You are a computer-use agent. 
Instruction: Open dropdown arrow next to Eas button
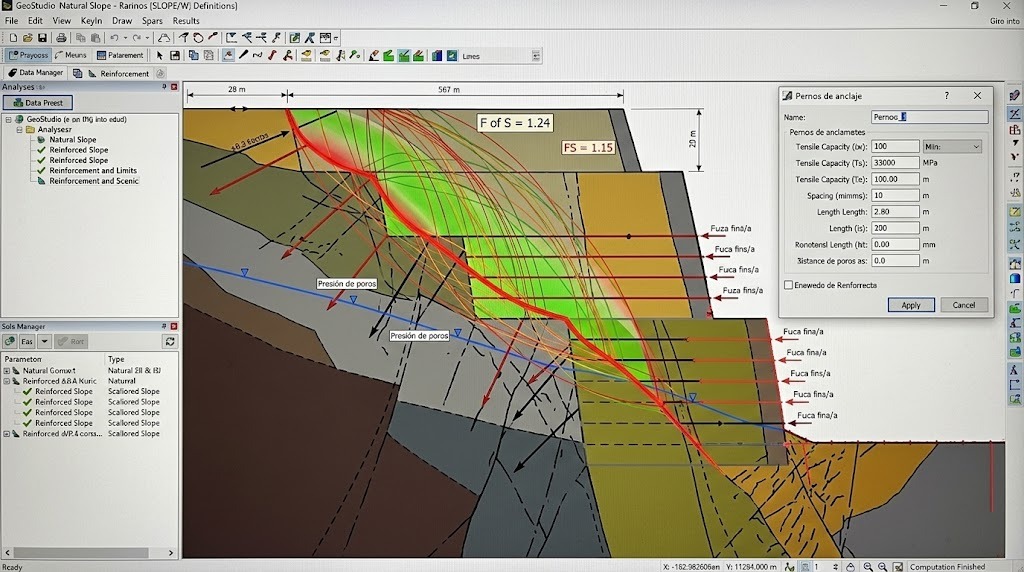(44, 341)
